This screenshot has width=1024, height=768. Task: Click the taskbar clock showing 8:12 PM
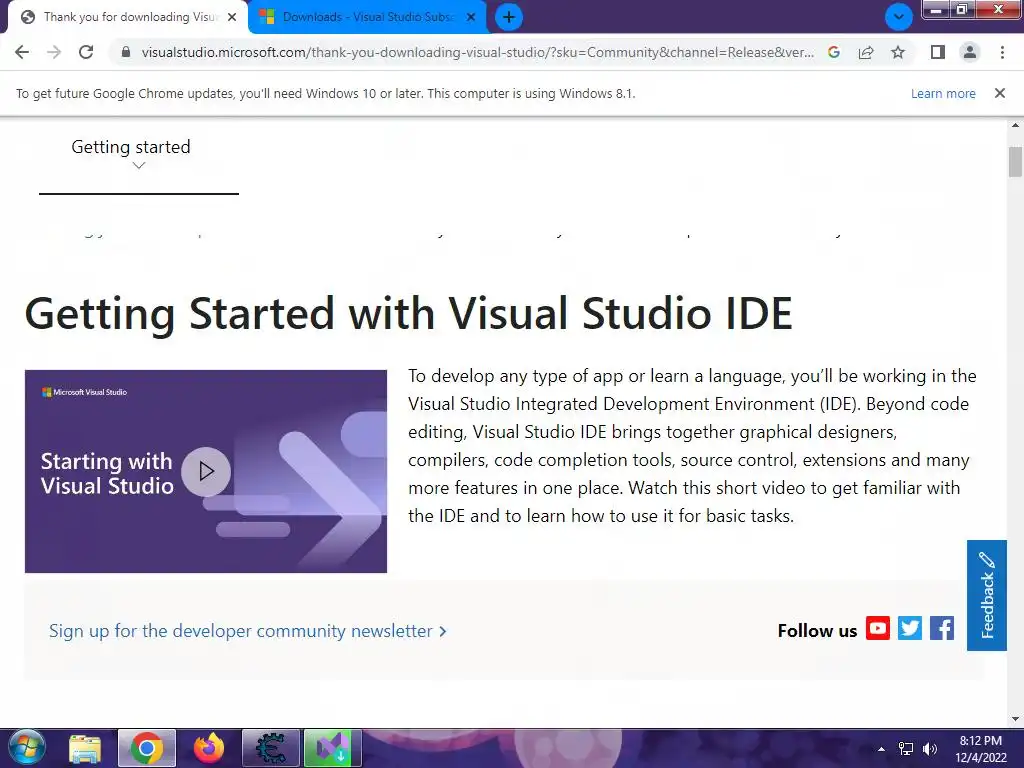981,749
